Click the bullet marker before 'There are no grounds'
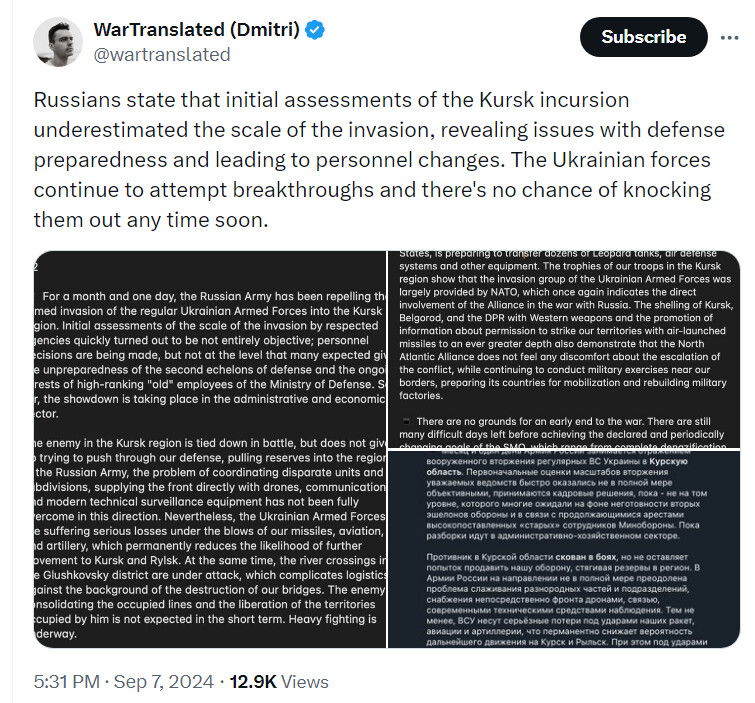The image size is (755, 703). (x=406, y=421)
